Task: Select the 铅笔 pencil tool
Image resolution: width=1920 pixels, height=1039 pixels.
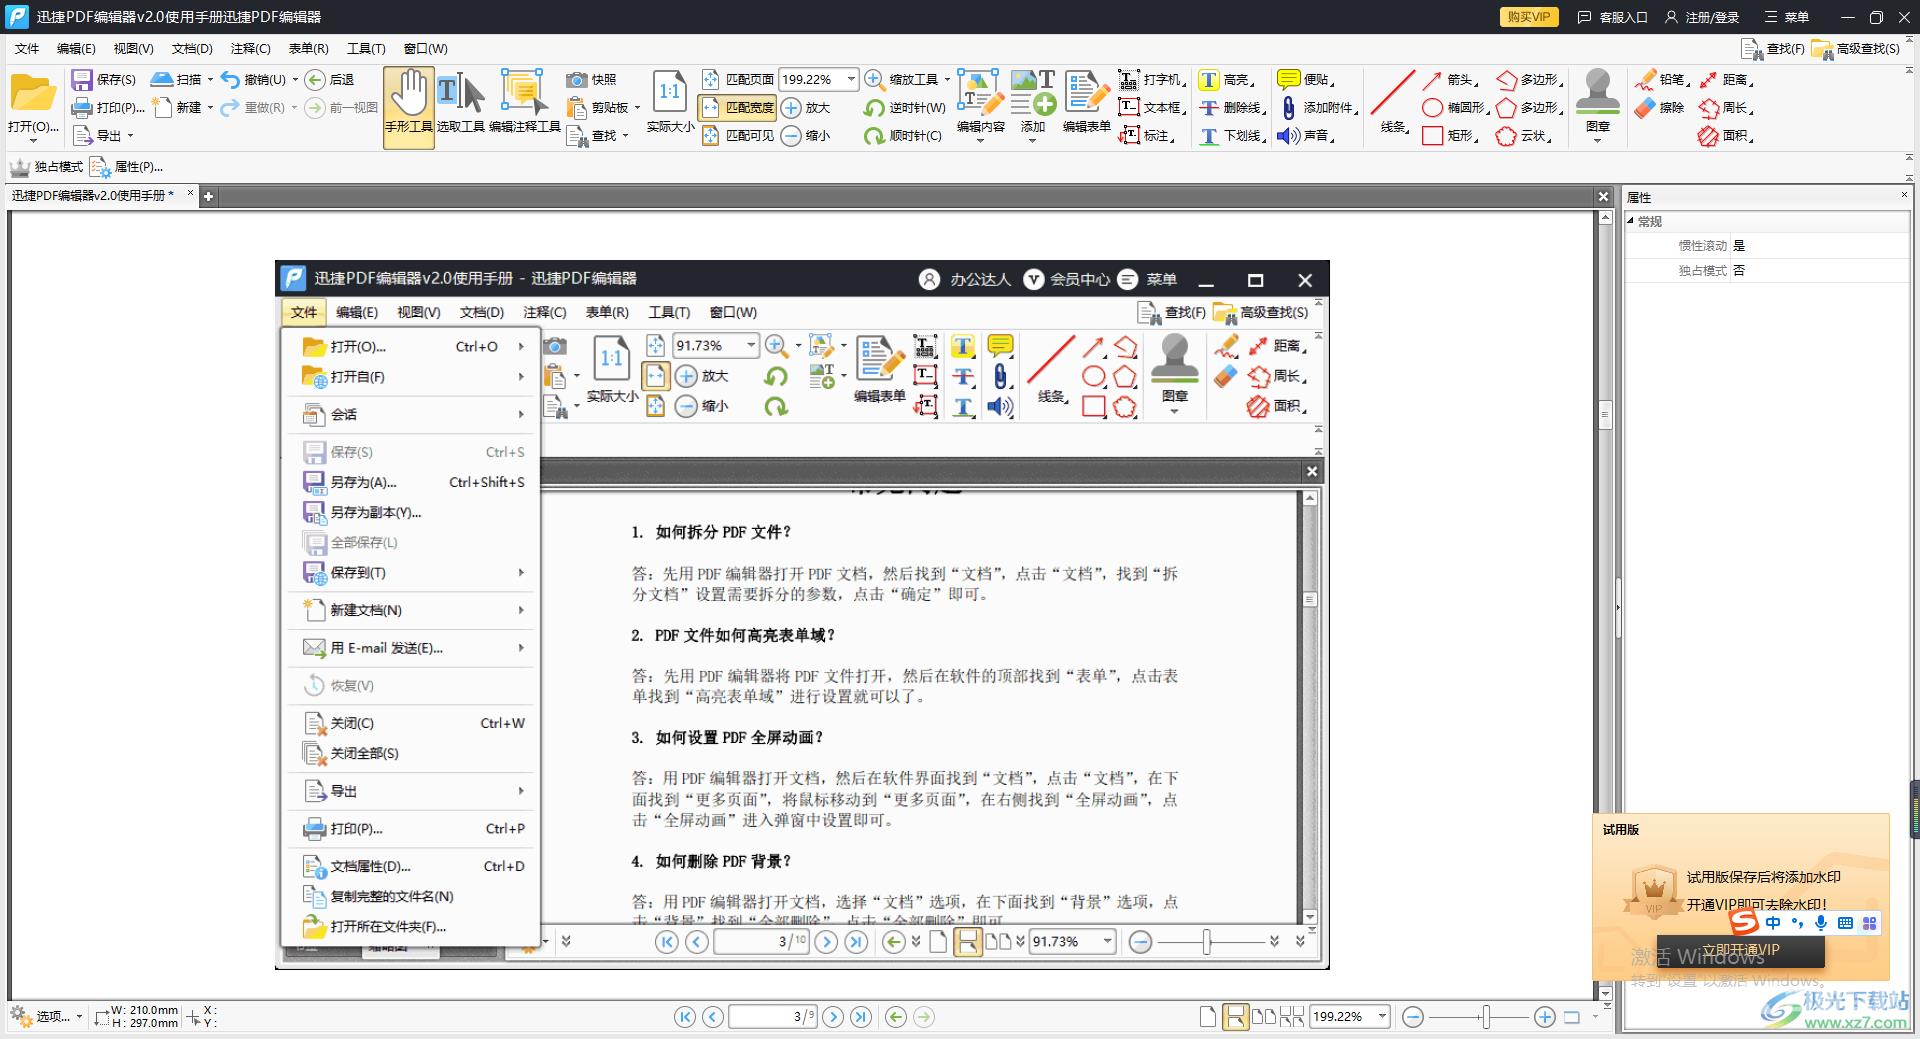Action: click(1662, 79)
